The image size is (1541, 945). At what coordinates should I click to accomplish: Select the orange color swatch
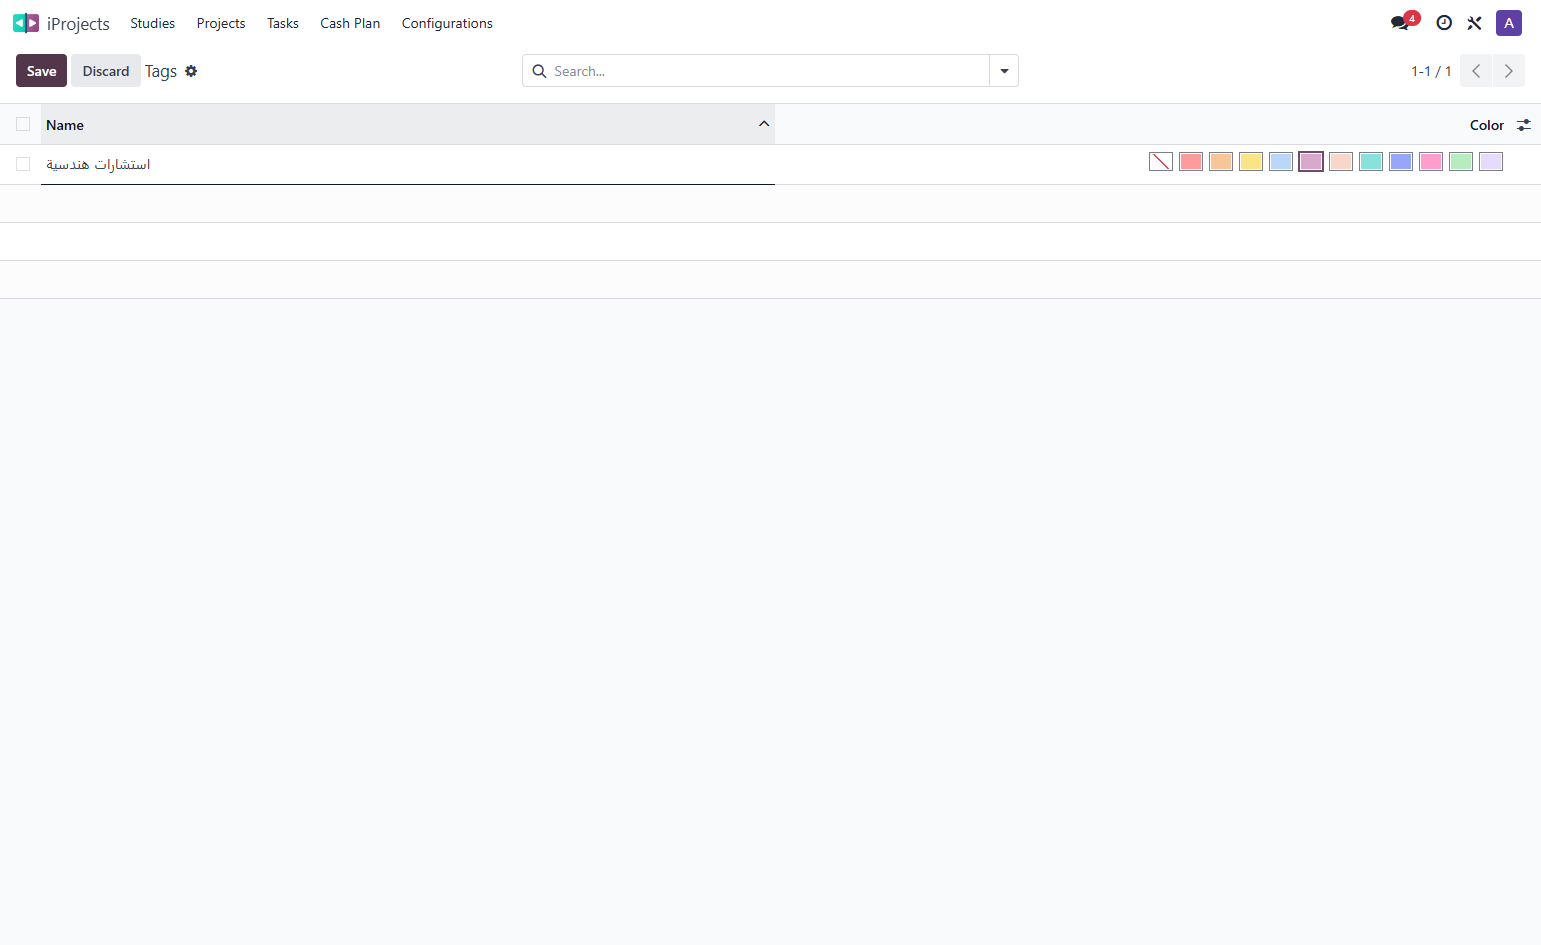coord(1221,162)
